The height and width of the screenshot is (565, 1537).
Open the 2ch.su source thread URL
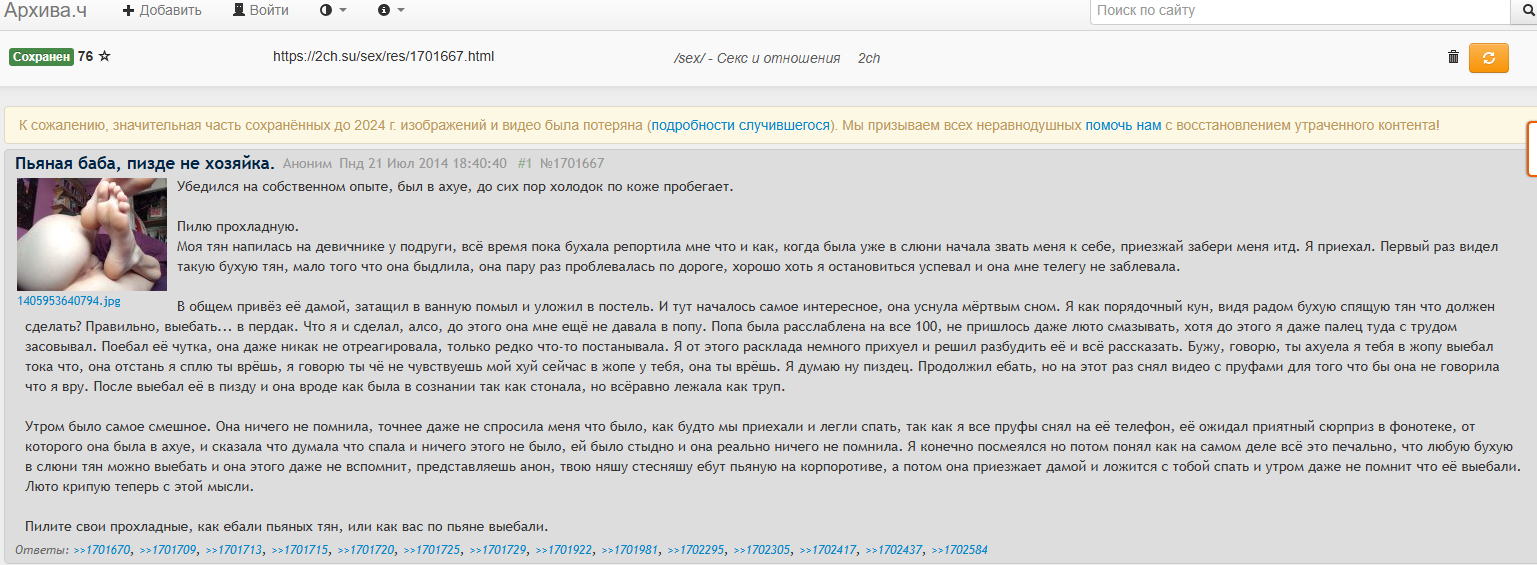(384, 56)
